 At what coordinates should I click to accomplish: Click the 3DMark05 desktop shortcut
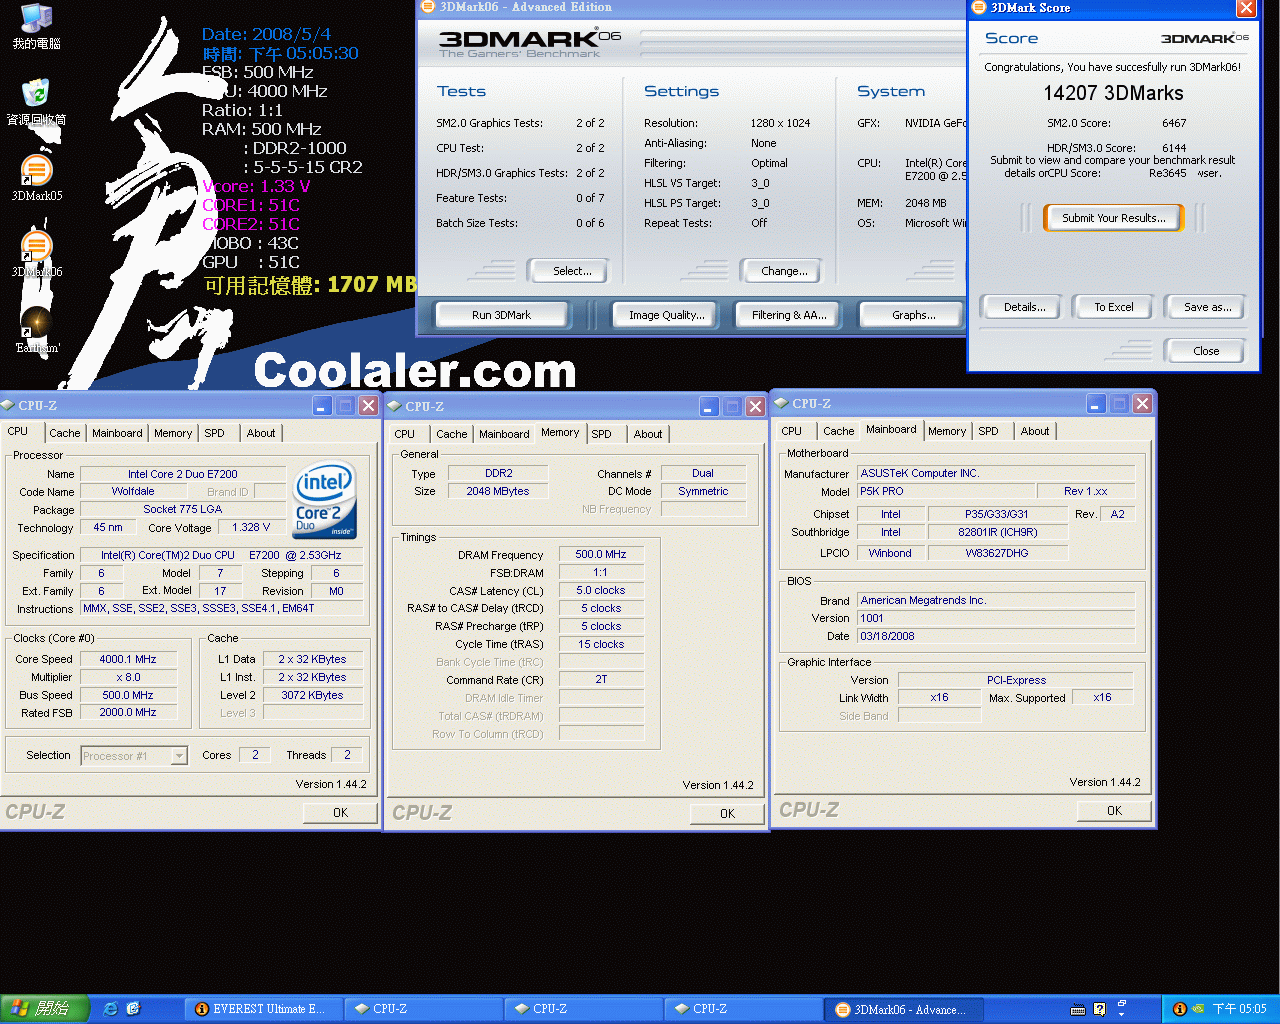(x=36, y=178)
